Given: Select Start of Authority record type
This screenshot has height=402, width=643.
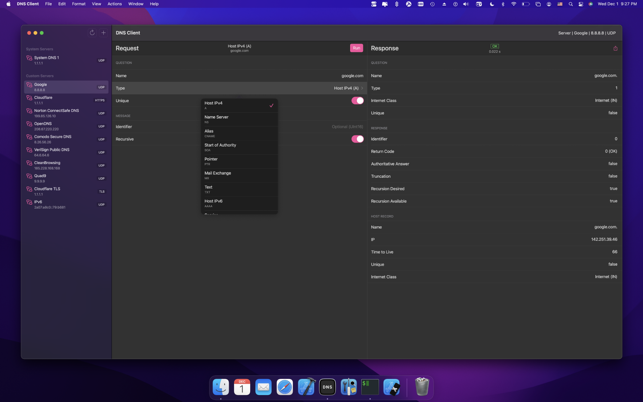Looking at the screenshot, I should [x=239, y=147].
